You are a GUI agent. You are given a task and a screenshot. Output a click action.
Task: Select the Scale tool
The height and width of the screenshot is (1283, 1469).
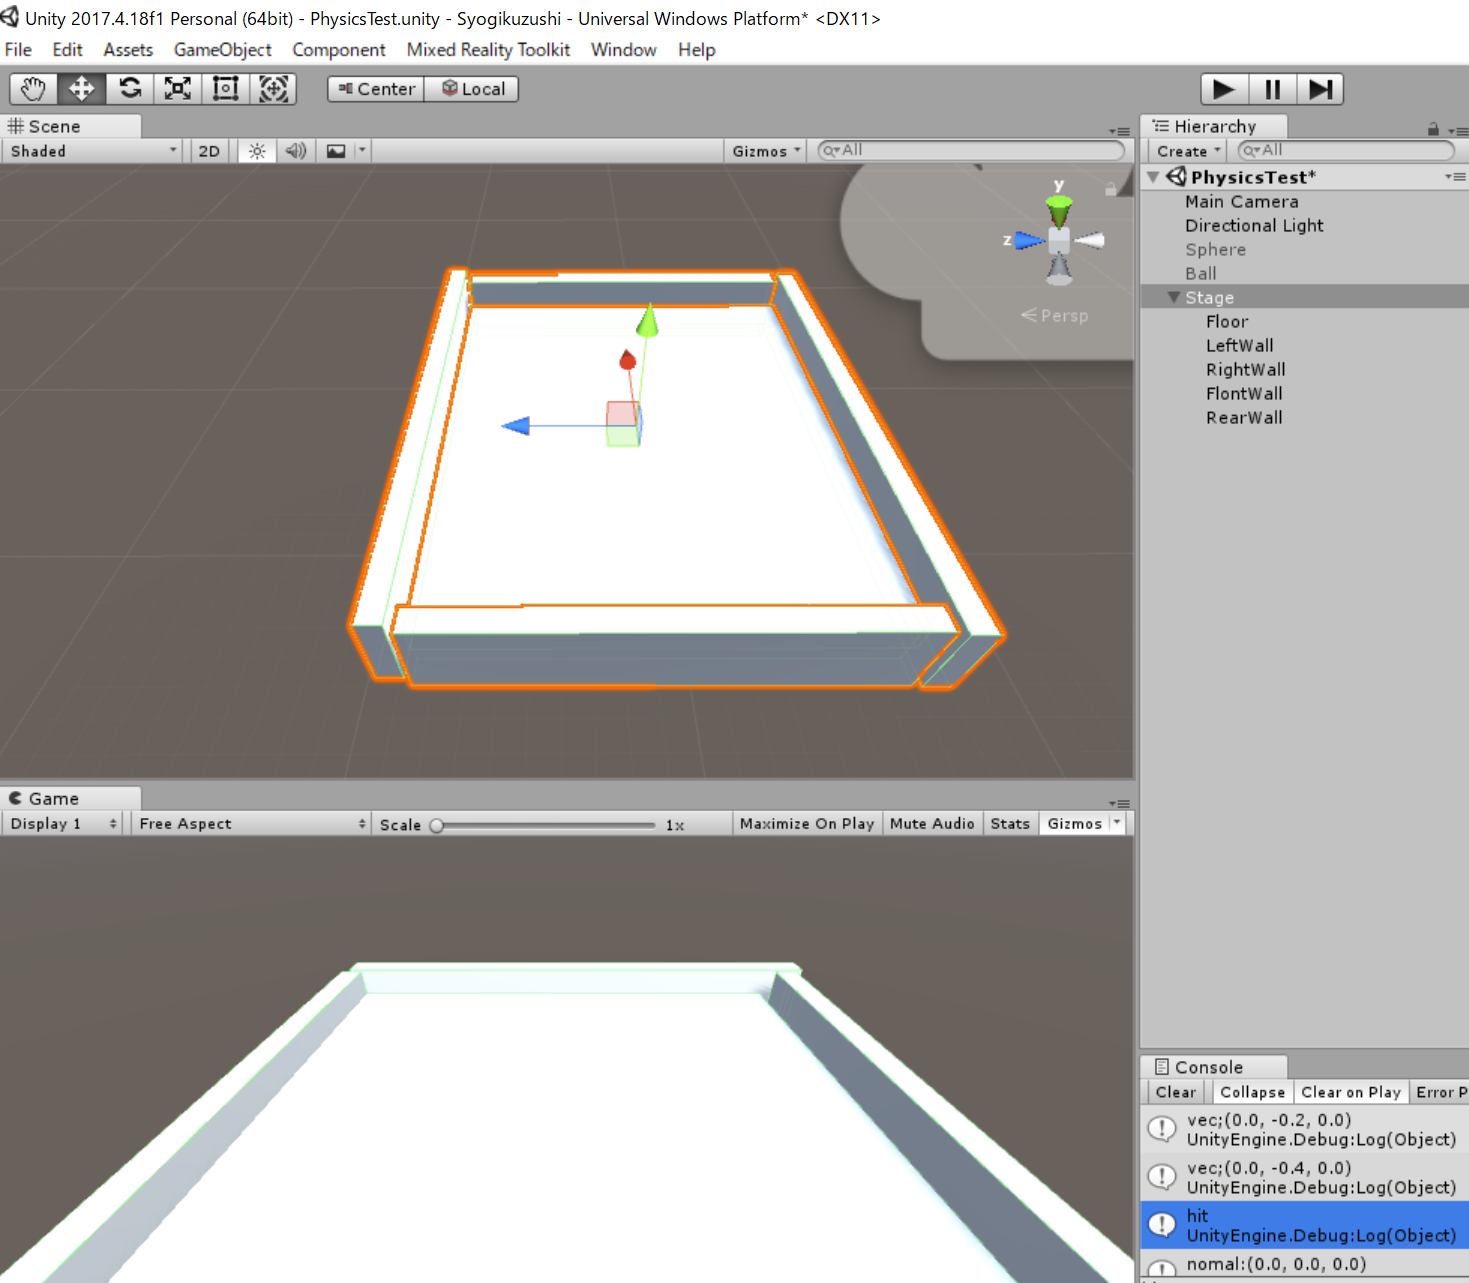[x=177, y=88]
